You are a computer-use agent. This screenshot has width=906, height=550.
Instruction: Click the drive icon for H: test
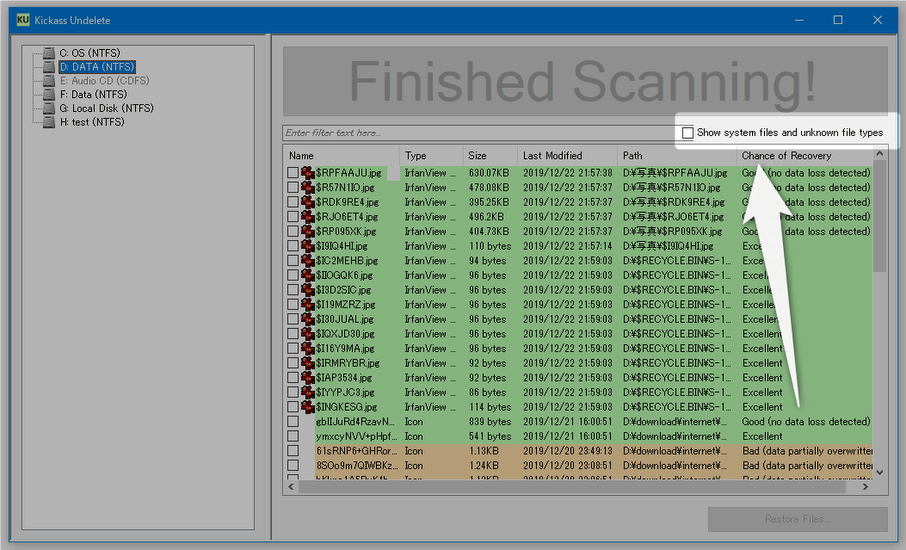[49, 122]
